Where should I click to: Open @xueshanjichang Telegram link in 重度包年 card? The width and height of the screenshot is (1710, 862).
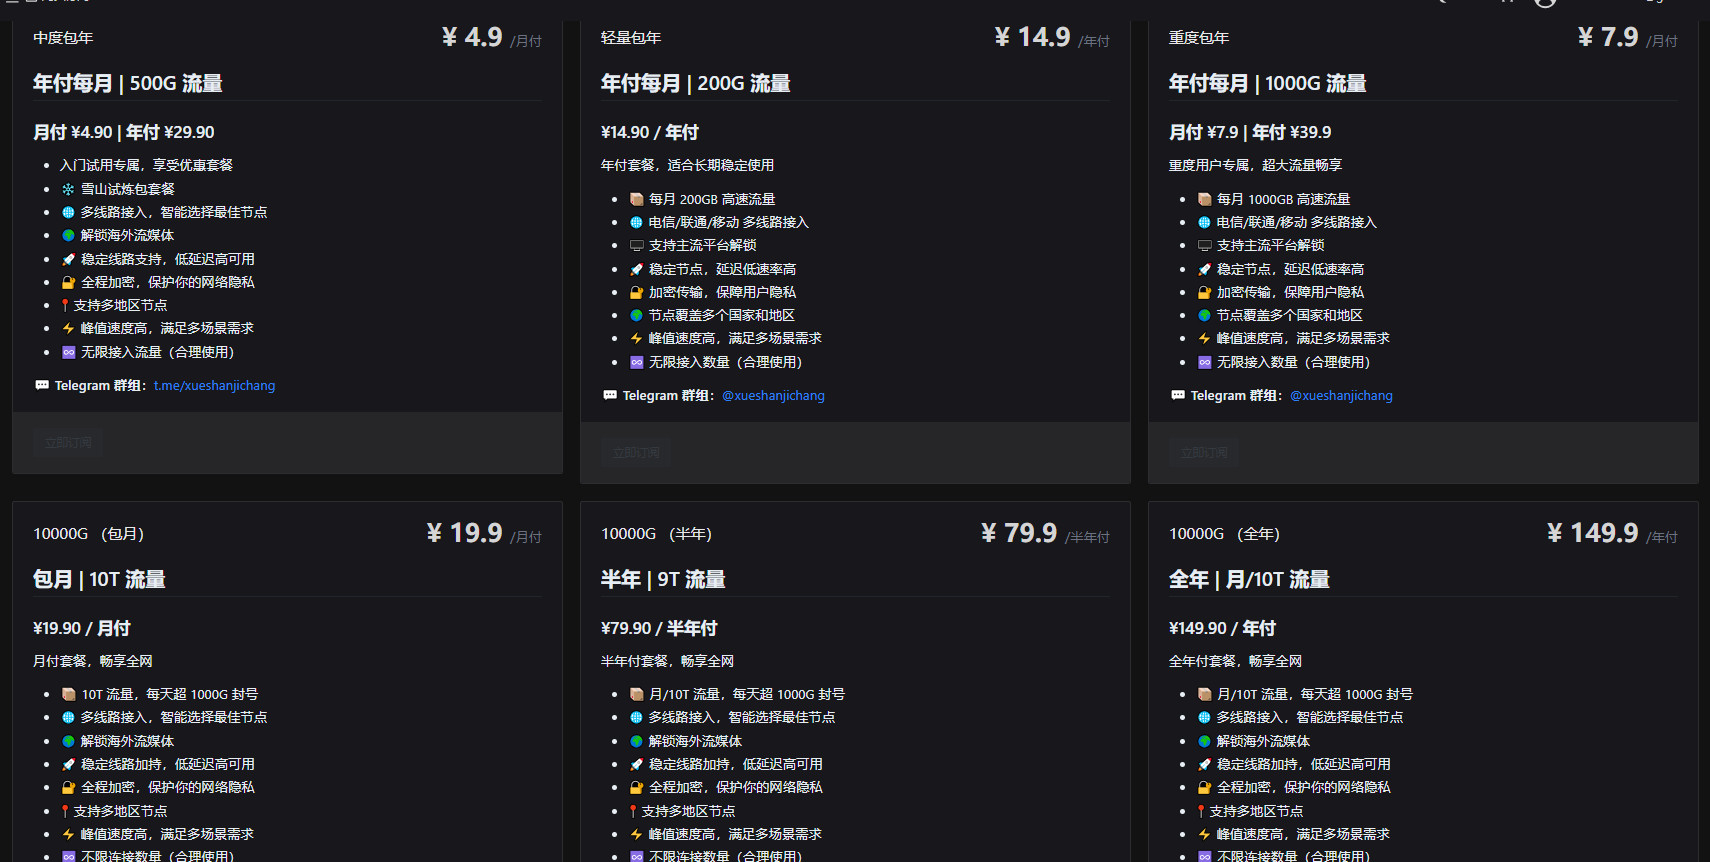1341,395
